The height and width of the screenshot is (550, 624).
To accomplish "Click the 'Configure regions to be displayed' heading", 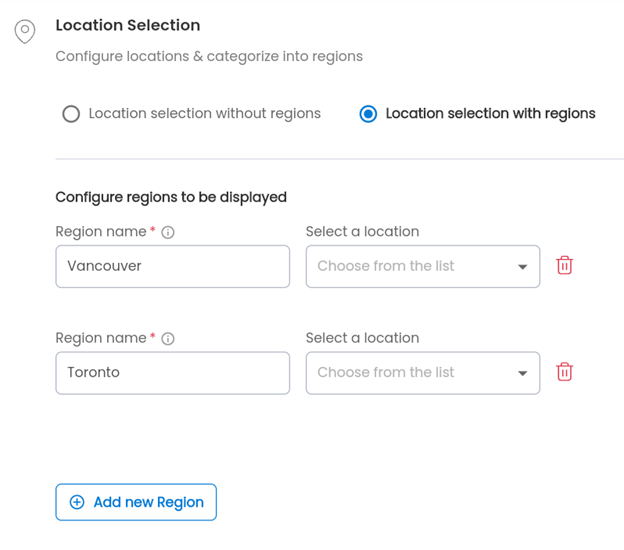I will [171, 197].
